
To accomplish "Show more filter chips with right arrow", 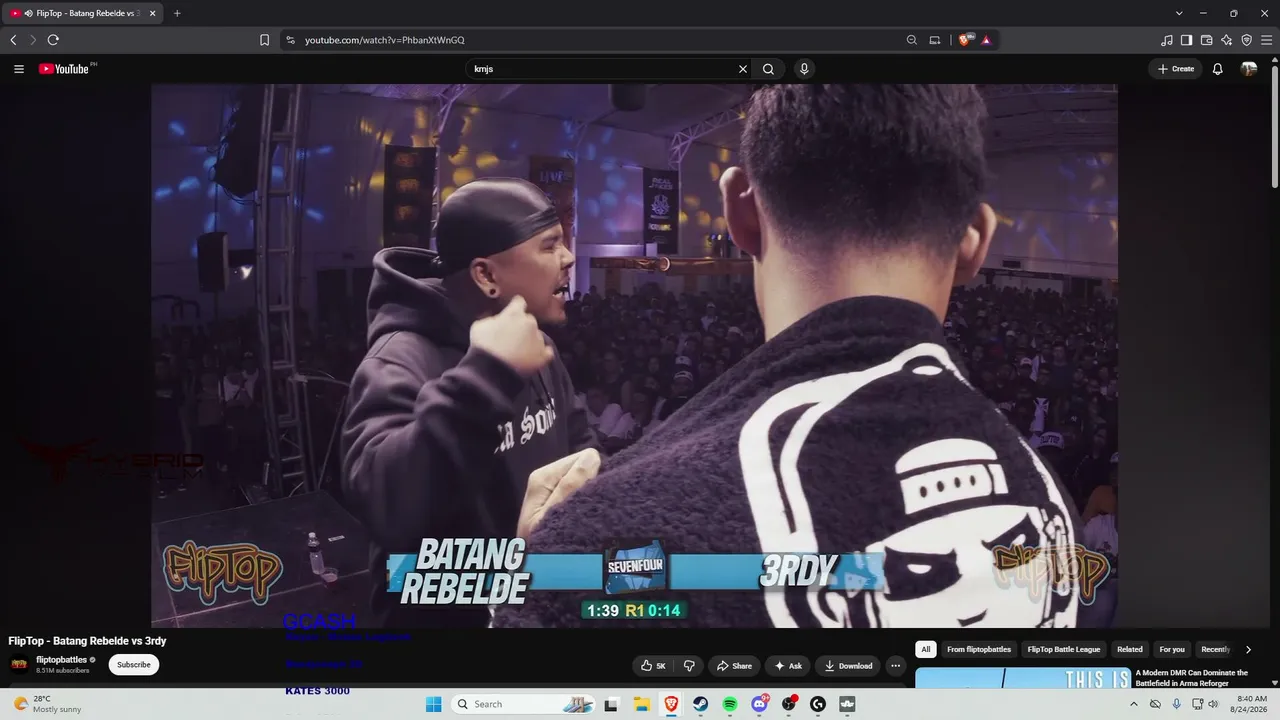I will pyautogui.click(x=1248, y=649).
